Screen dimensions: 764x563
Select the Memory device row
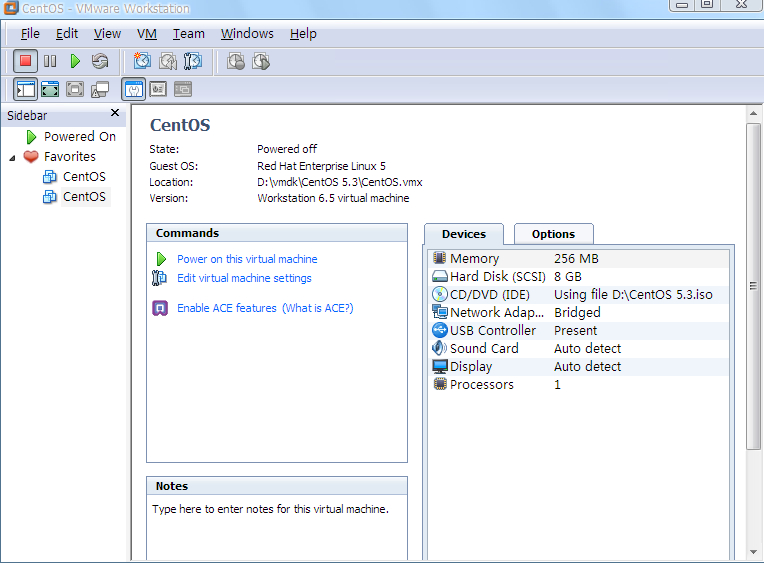click(579, 258)
